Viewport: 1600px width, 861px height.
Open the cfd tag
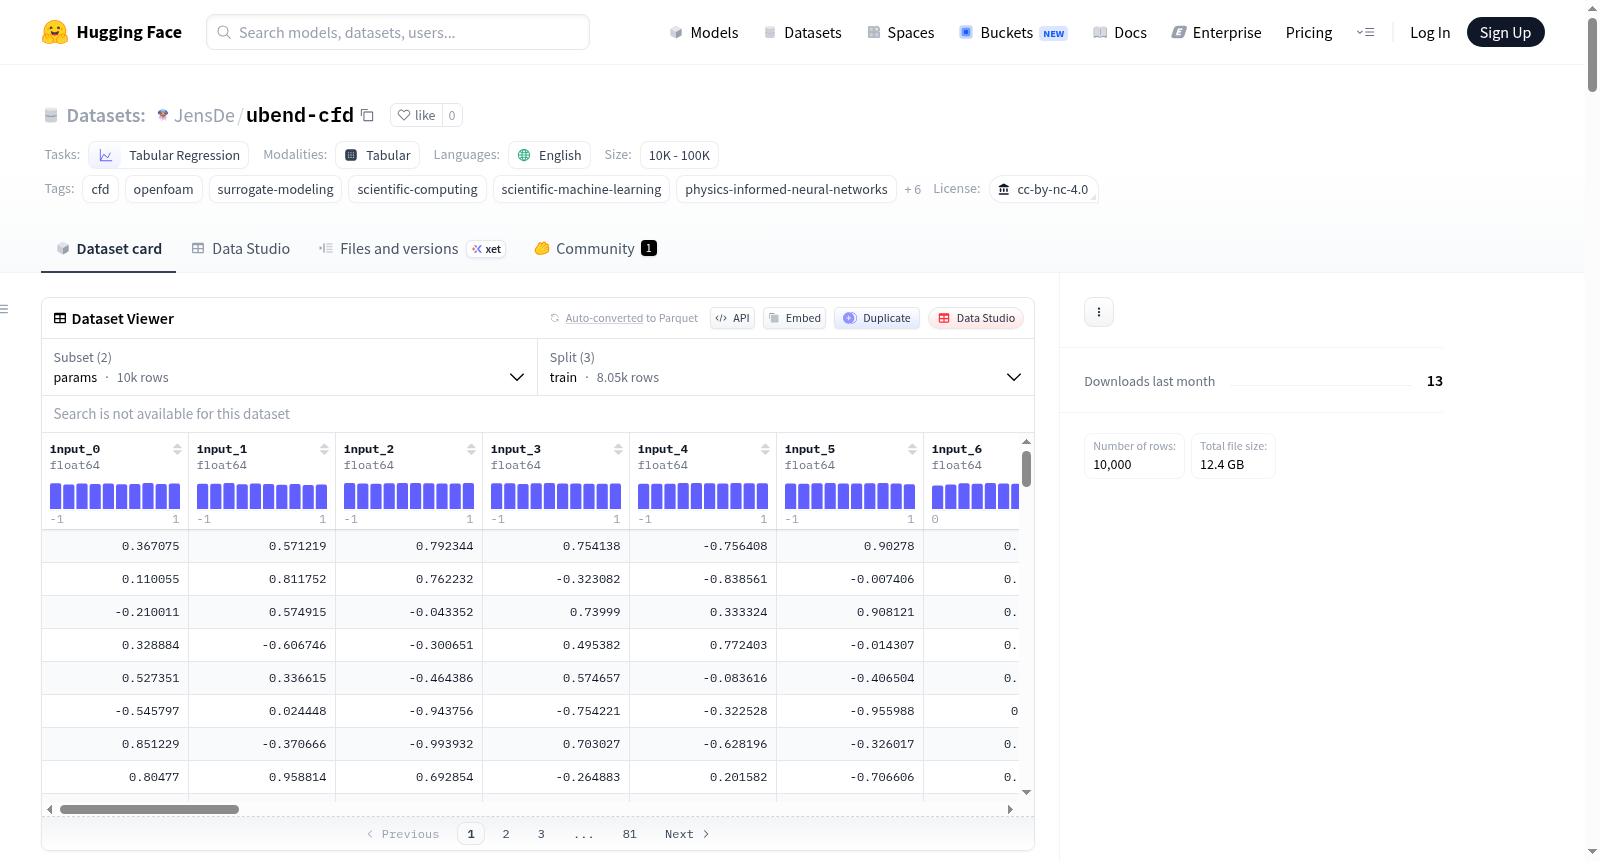coord(101,189)
